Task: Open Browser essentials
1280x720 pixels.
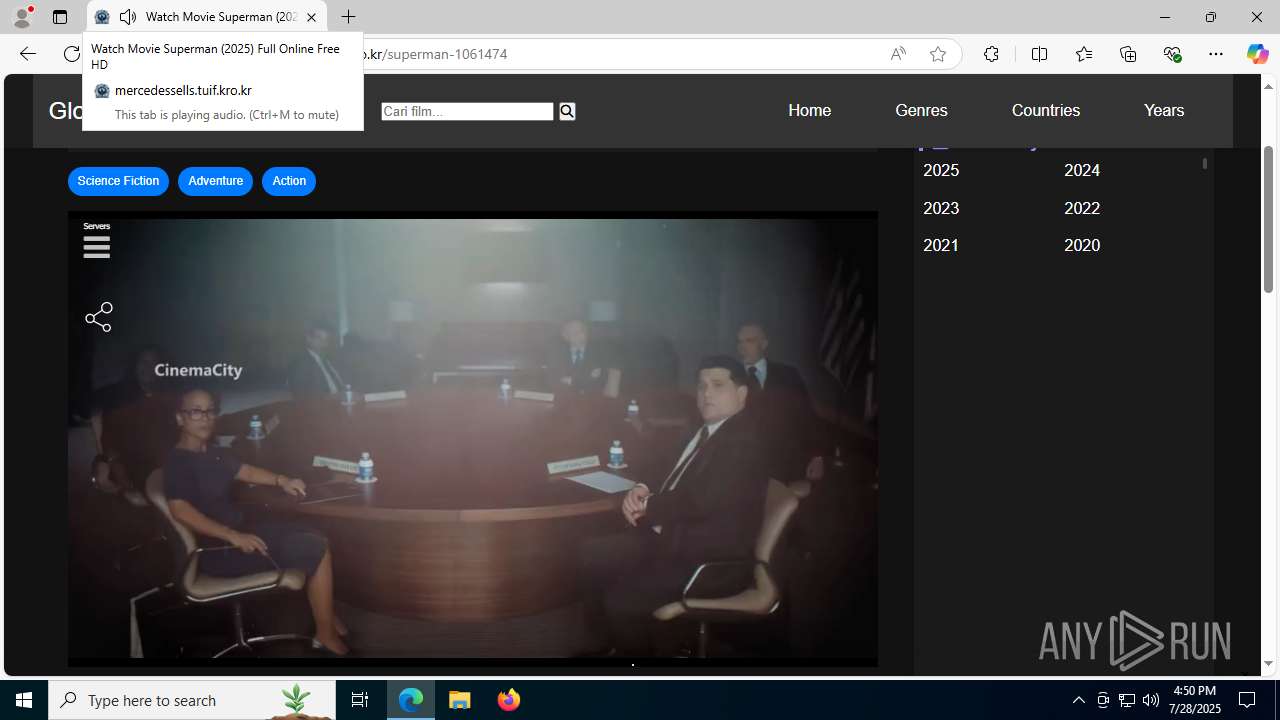Action: [1172, 54]
